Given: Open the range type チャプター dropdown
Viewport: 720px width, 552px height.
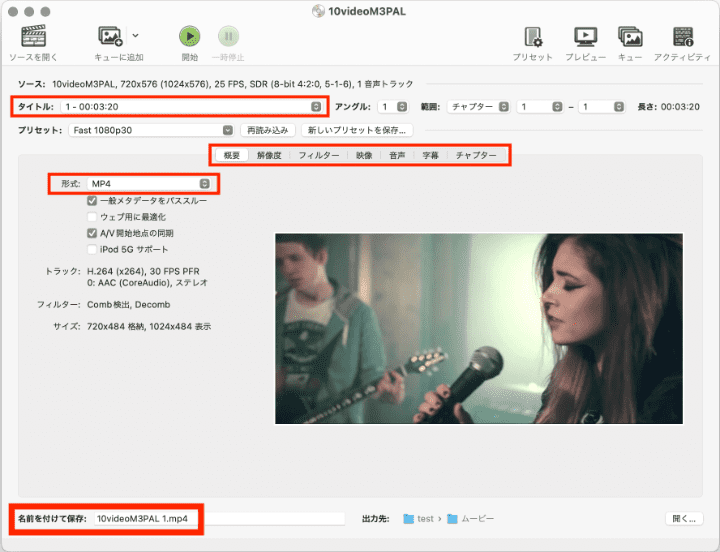Looking at the screenshot, I should 478,107.
